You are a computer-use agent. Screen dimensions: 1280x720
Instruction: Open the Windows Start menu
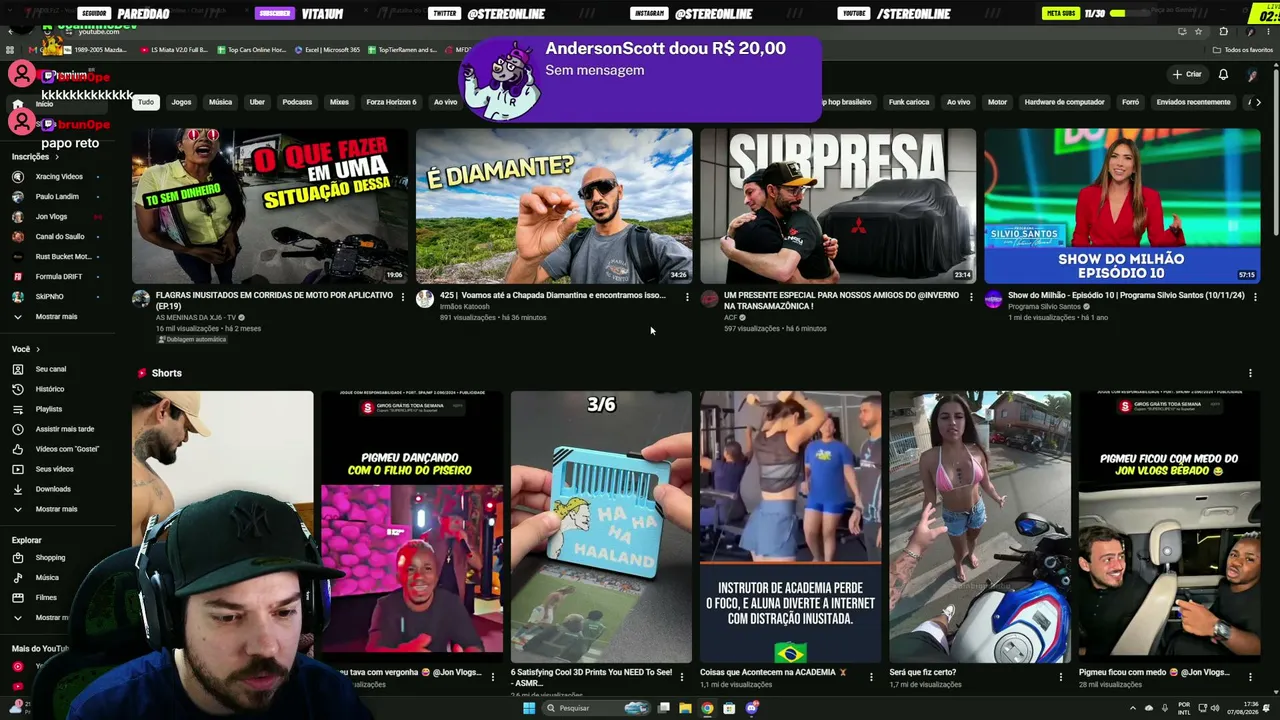click(x=529, y=708)
